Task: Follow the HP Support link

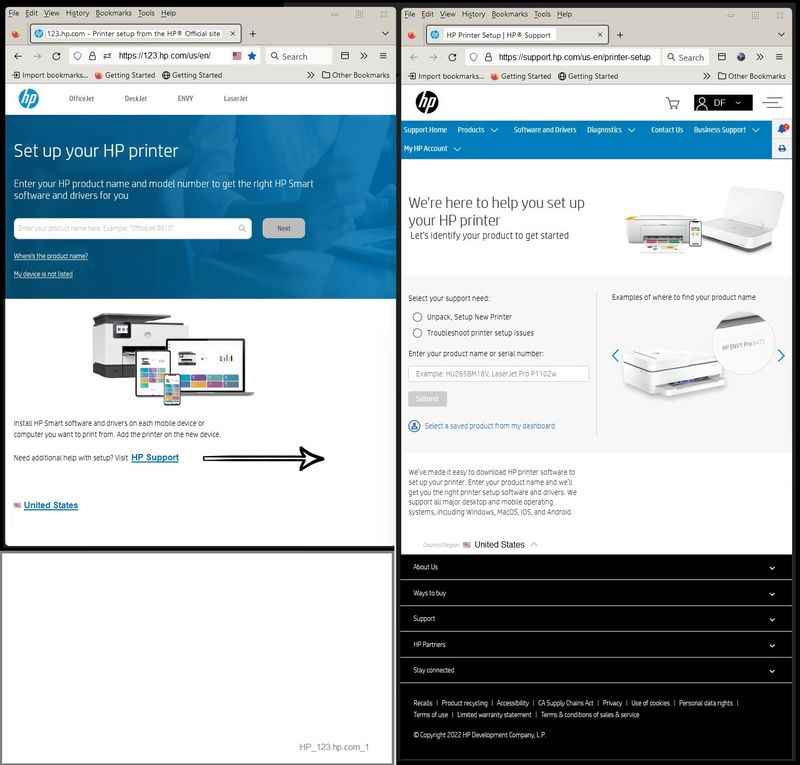Action: [x=155, y=457]
